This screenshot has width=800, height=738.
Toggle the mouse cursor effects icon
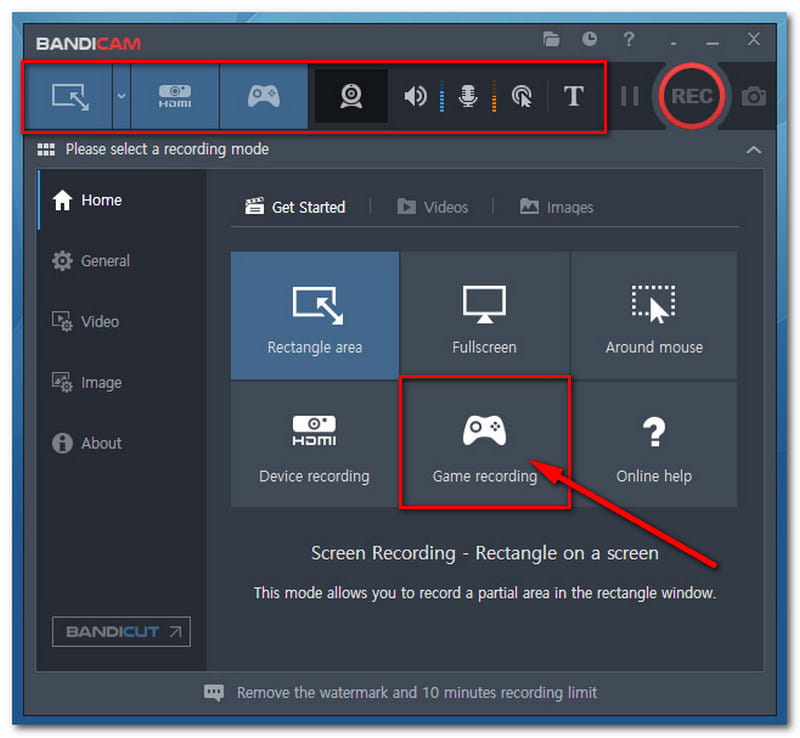point(521,97)
